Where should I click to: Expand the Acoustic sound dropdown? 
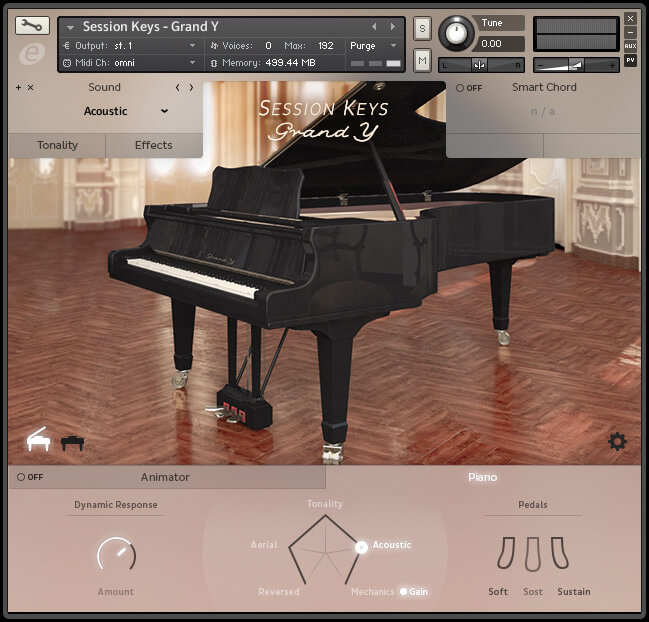tap(164, 111)
